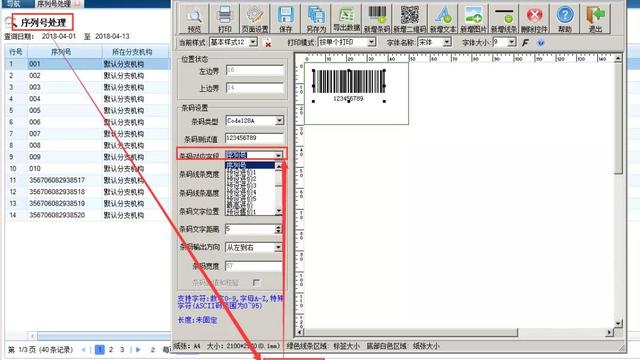Save the label with 保存 icon
Screen dimensions: 640x360
click(x=285, y=19)
